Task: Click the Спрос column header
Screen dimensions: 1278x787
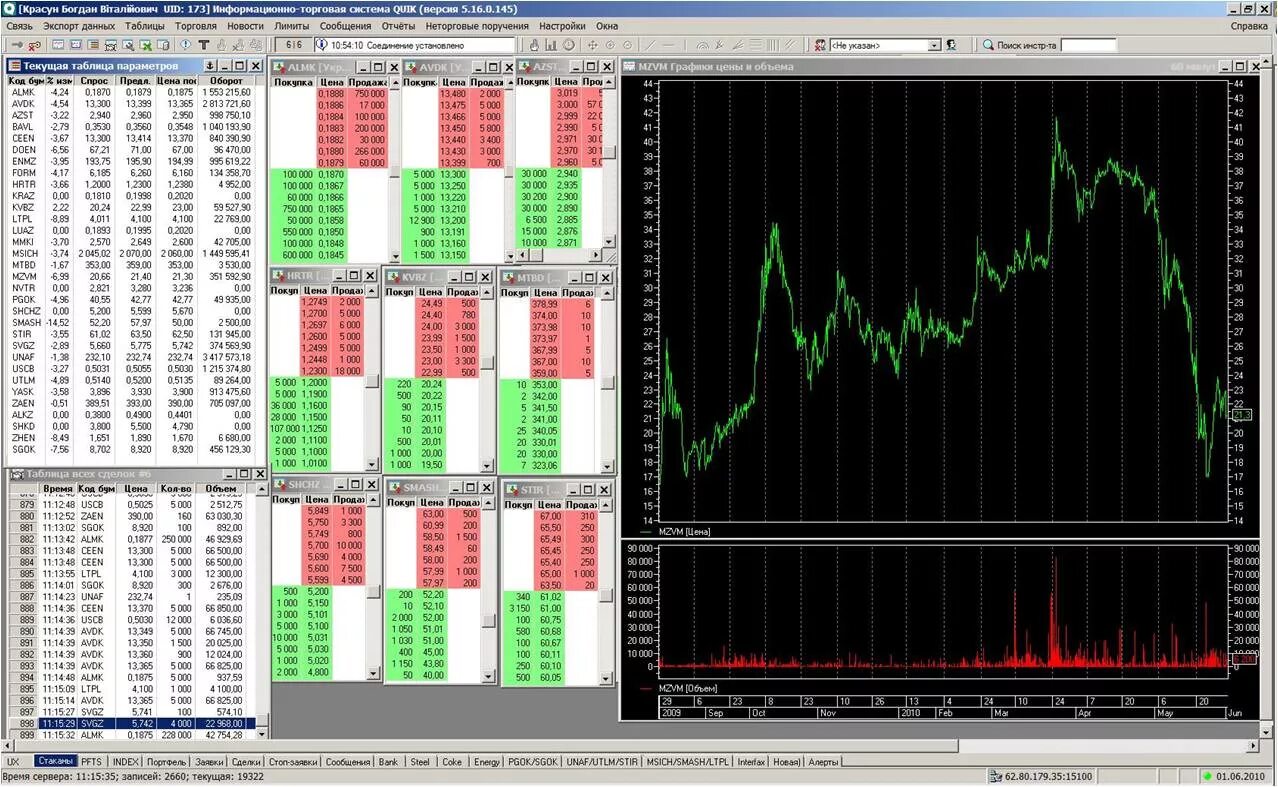Action: coord(95,80)
